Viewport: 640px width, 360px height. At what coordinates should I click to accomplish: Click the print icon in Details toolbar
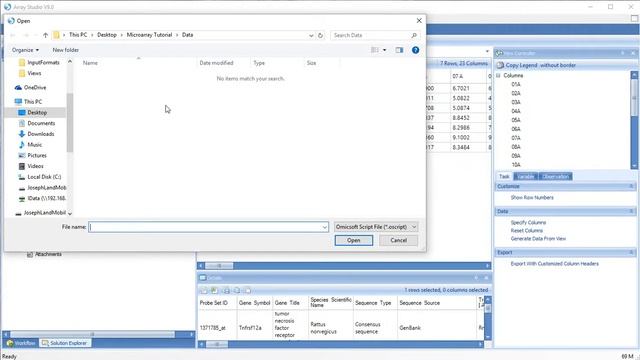(226, 290)
